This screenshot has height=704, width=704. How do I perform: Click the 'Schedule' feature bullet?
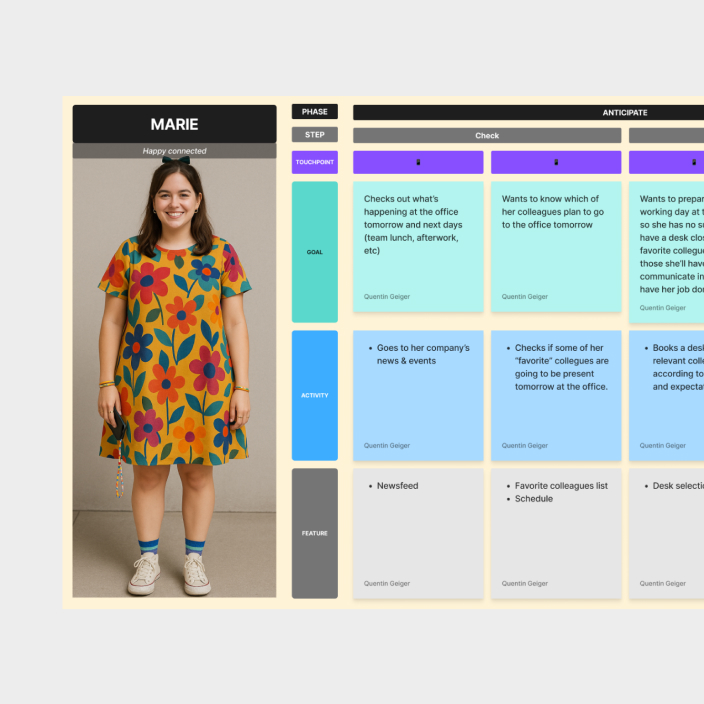(x=533, y=499)
